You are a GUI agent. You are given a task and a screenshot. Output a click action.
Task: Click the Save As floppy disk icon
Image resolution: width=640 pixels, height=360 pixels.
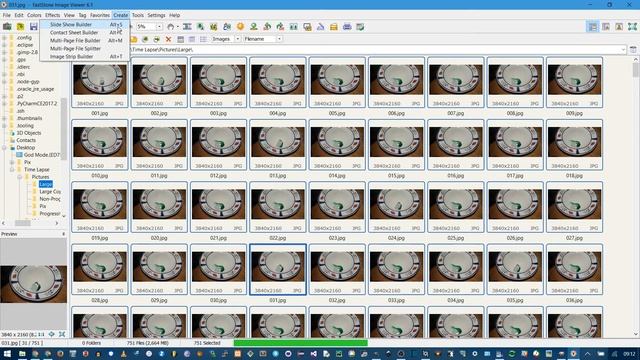33,27
